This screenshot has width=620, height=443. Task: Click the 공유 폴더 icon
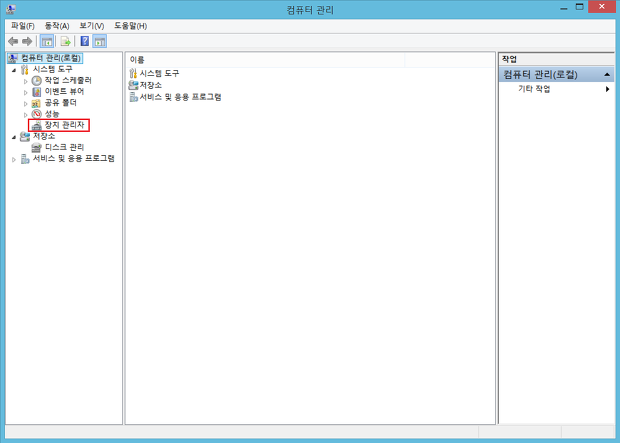36,103
